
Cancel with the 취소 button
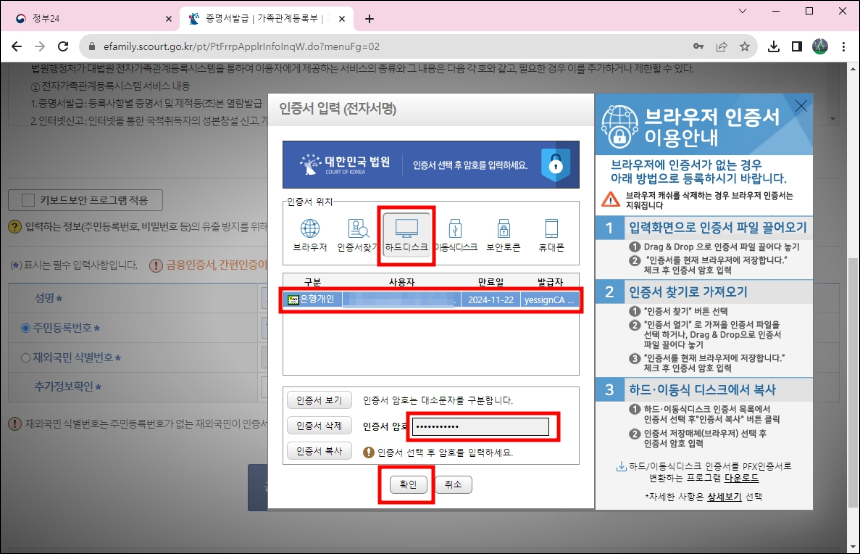click(x=453, y=484)
